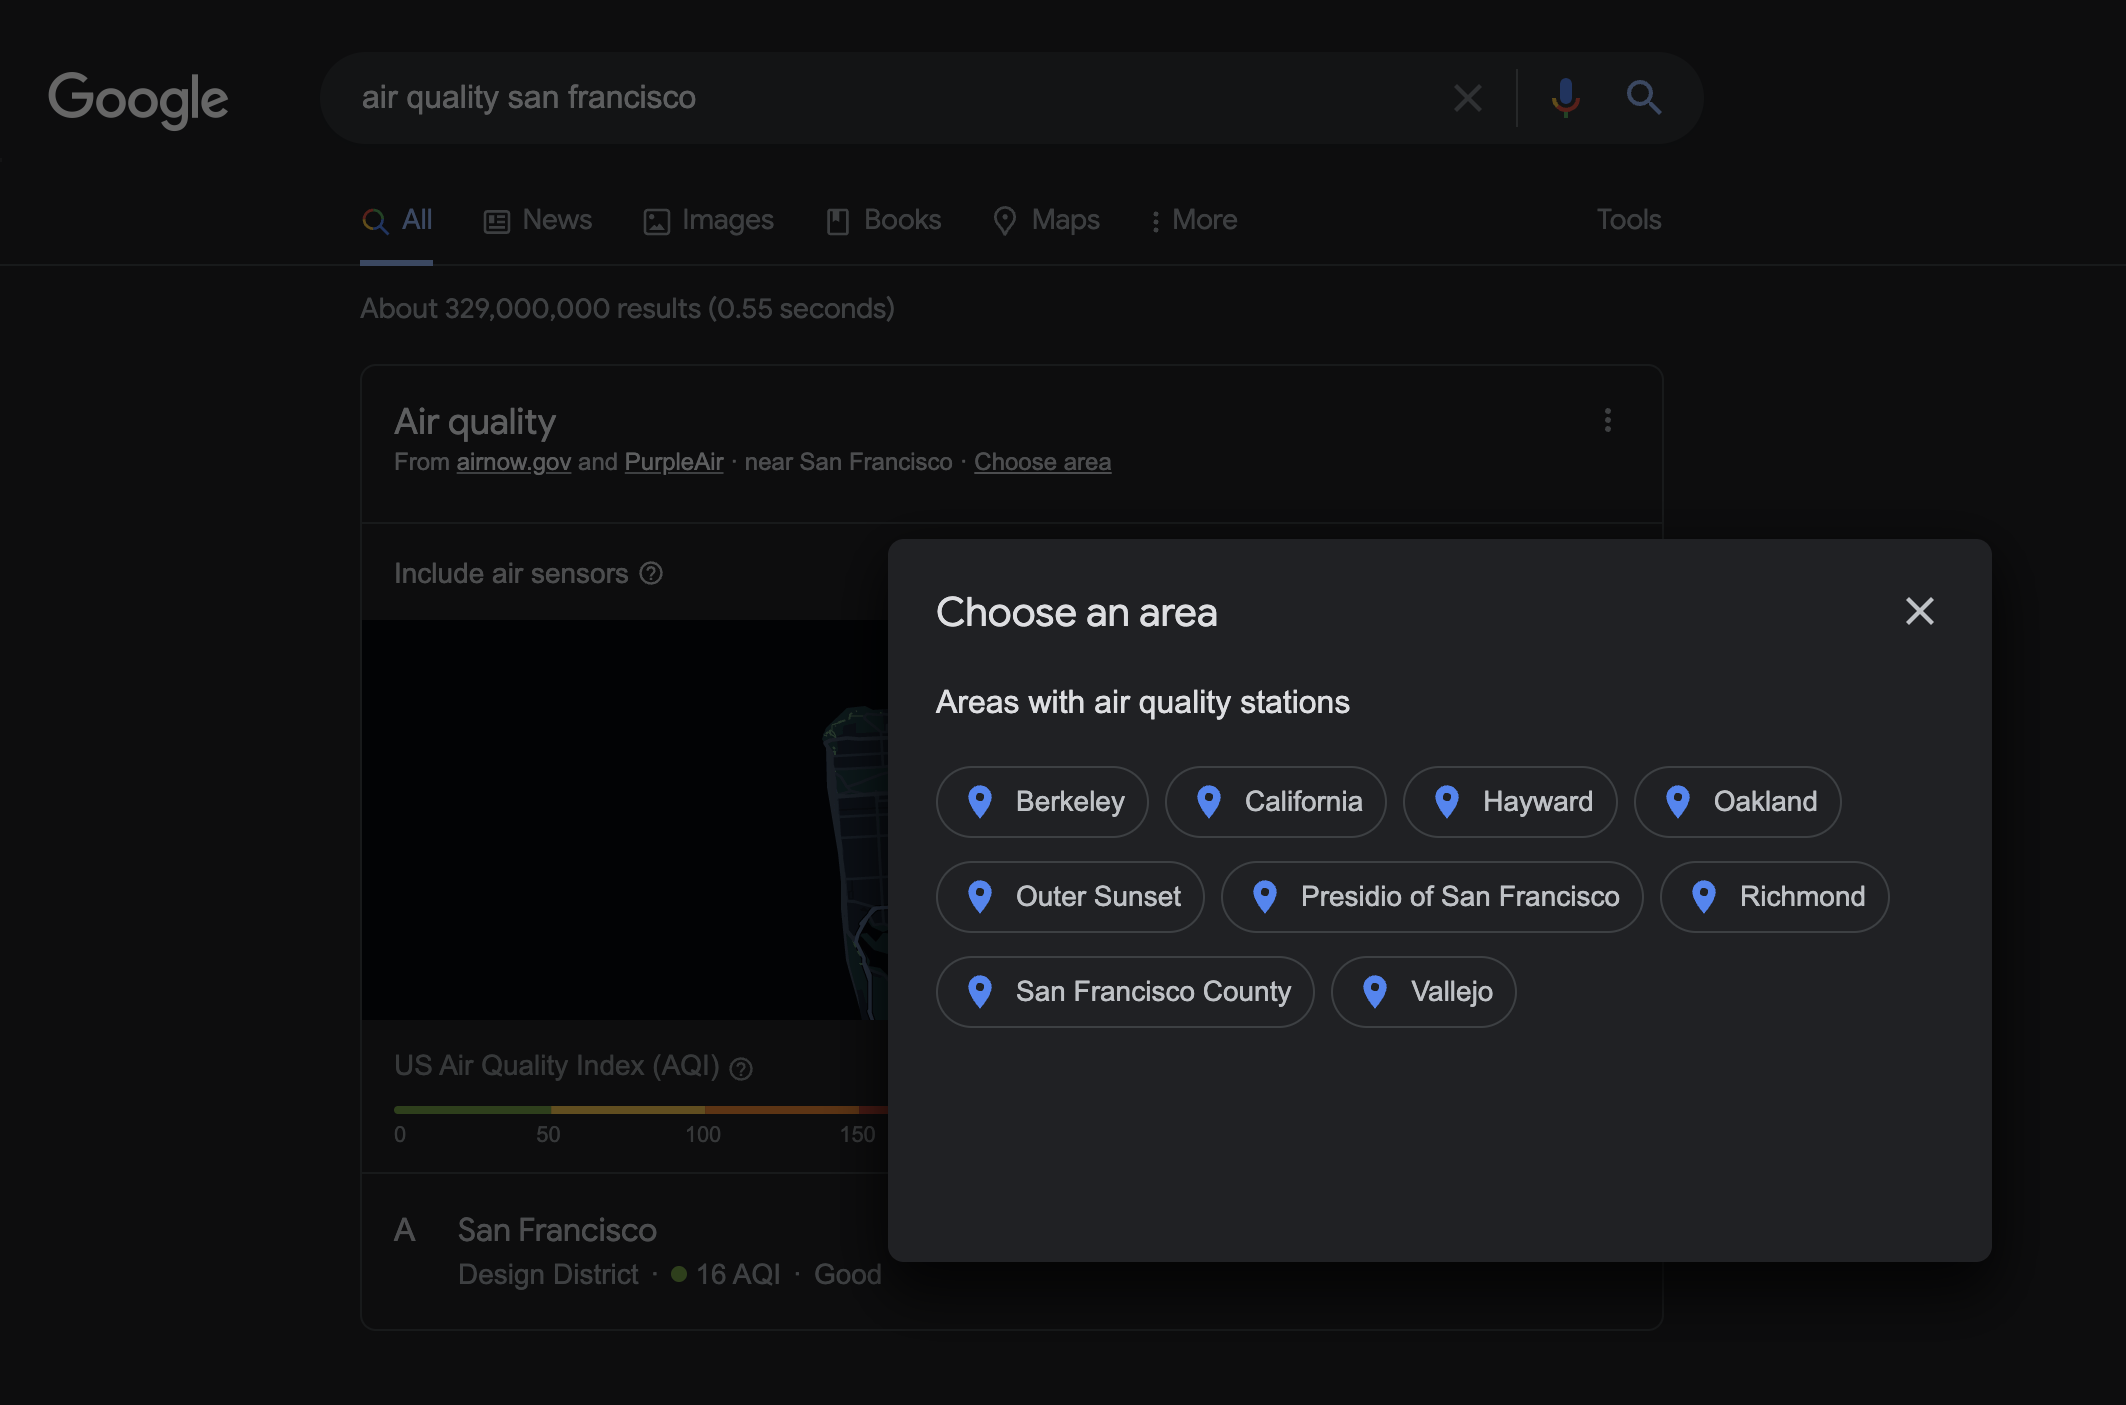The width and height of the screenshot is (2126, 1405).
Task: Clear the search box with X icon
Action: tap(1467, 98)
